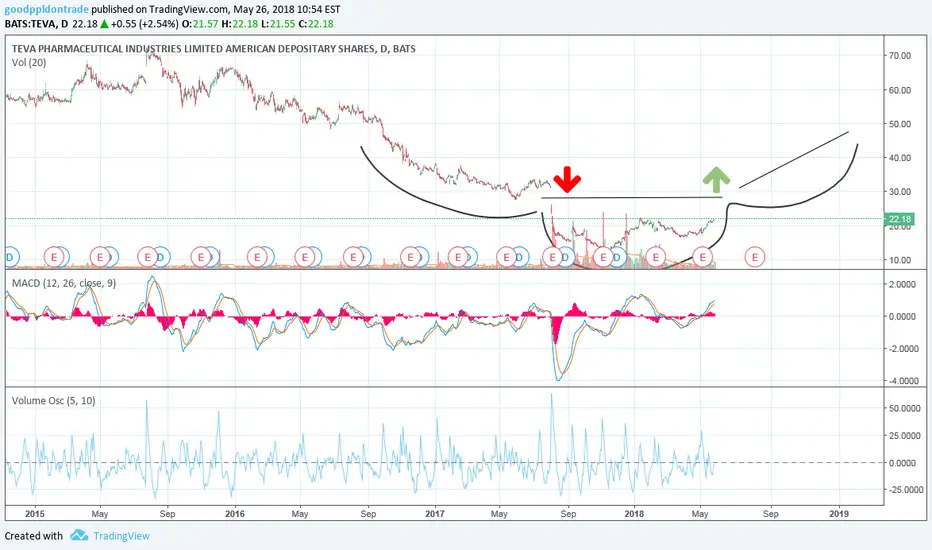Image resolution: width=932 pixels, height=550 pixels.
Task: Click the MACD (12, 26, close, 9) label
Action: (x=64, y=284)
